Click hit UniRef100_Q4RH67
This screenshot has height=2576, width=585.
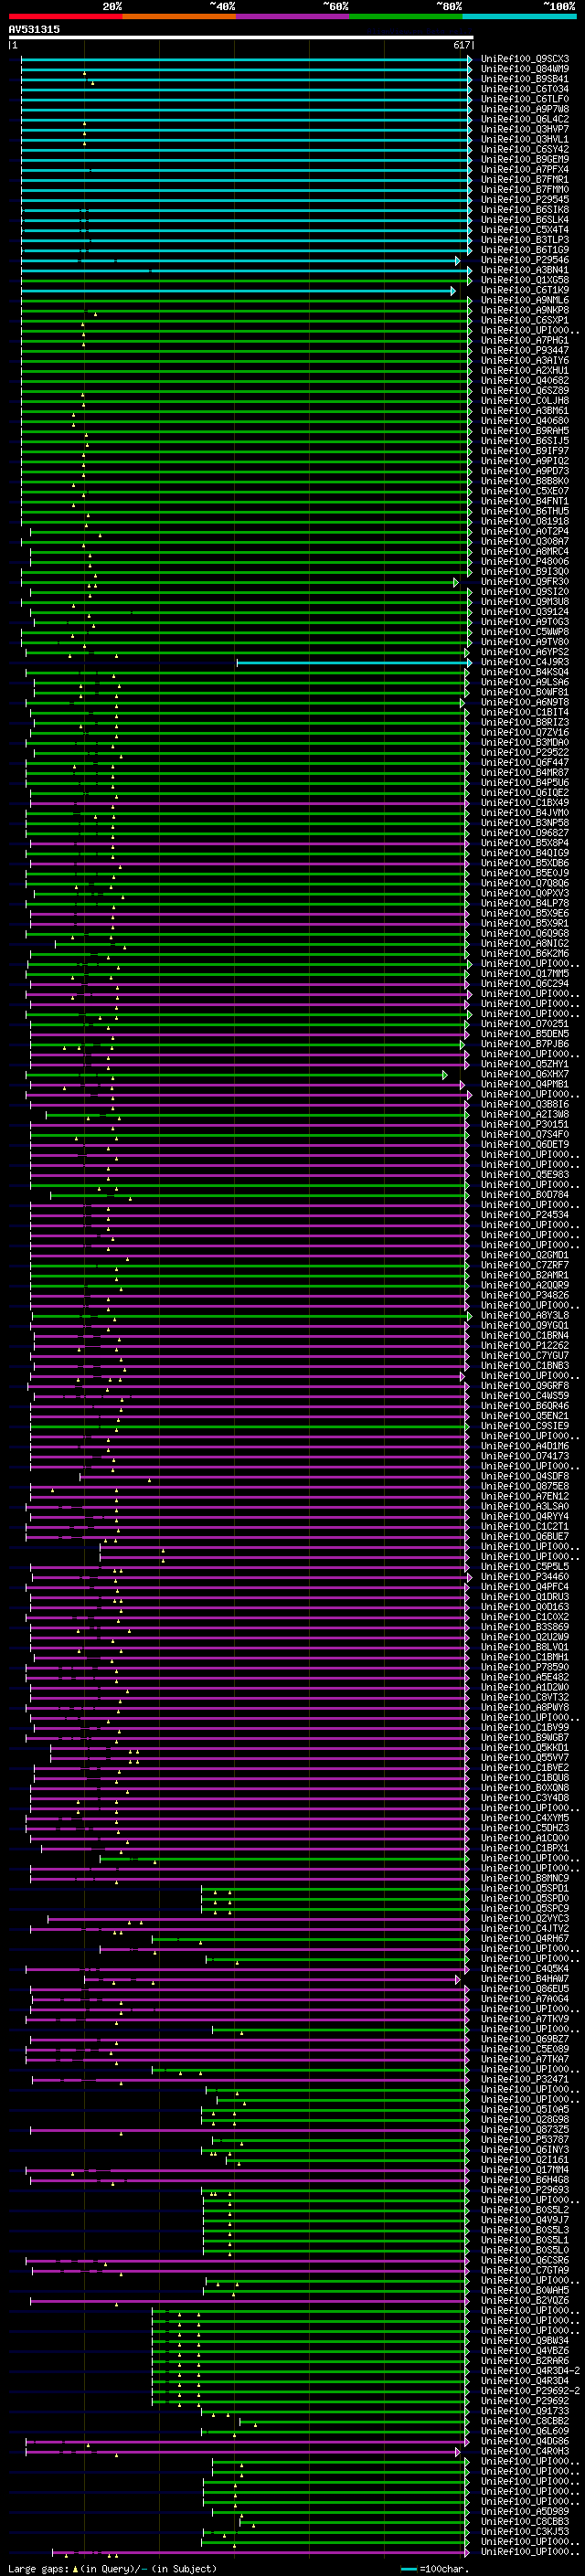pyautogui.click(x=525, y=1939)
